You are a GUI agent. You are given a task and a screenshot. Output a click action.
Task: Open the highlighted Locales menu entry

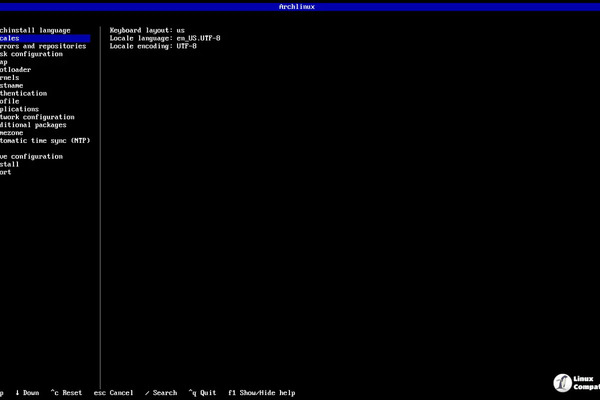45,38
